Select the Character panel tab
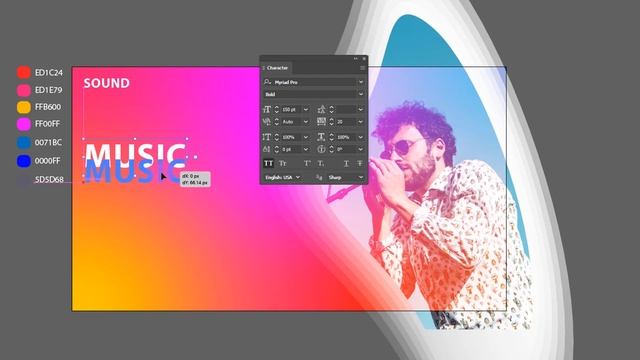 pos(277,68)
